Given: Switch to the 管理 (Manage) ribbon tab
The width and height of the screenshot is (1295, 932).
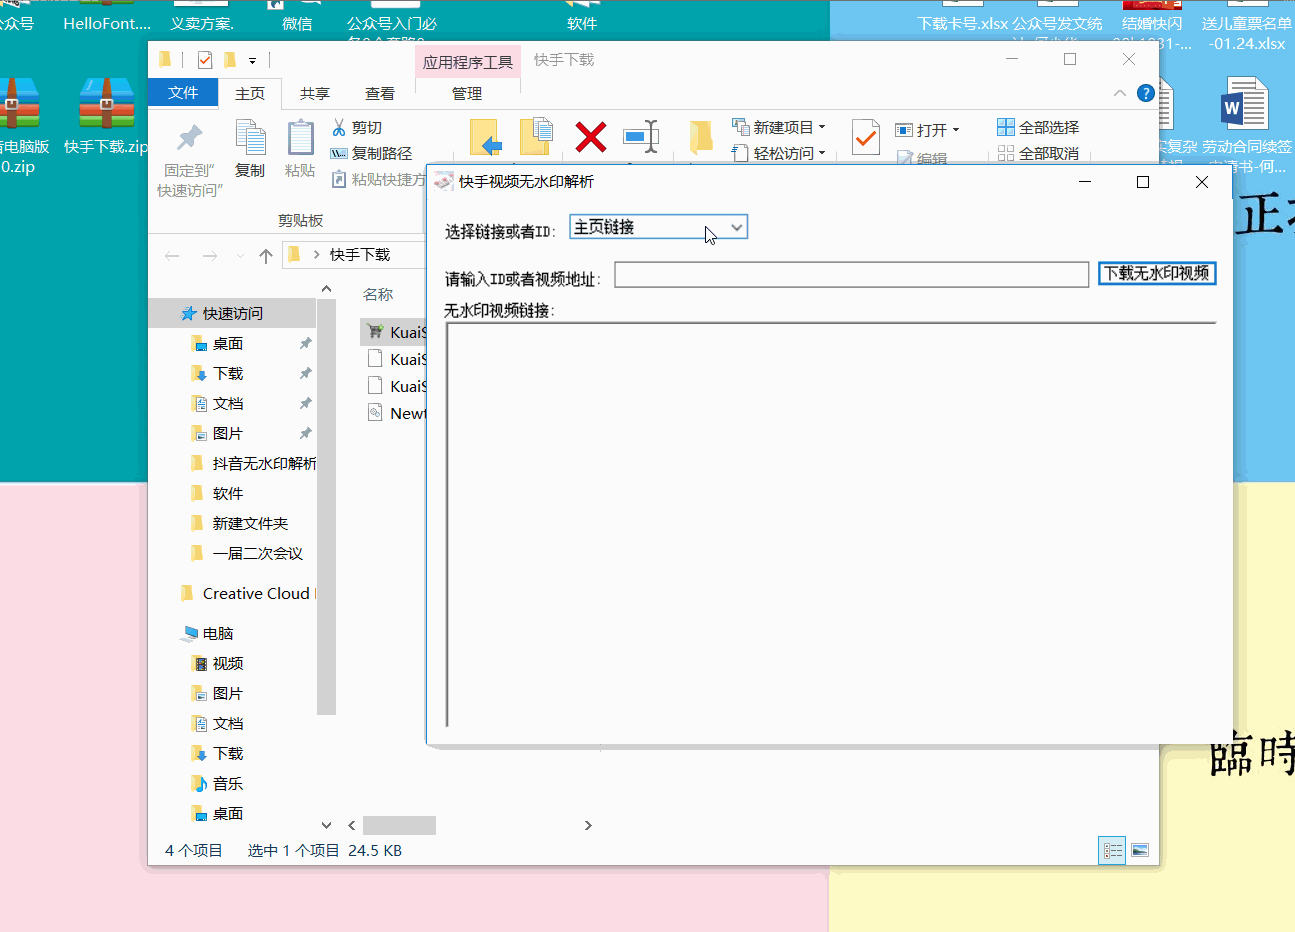Looking at the screenshot, I should [467, 93].
